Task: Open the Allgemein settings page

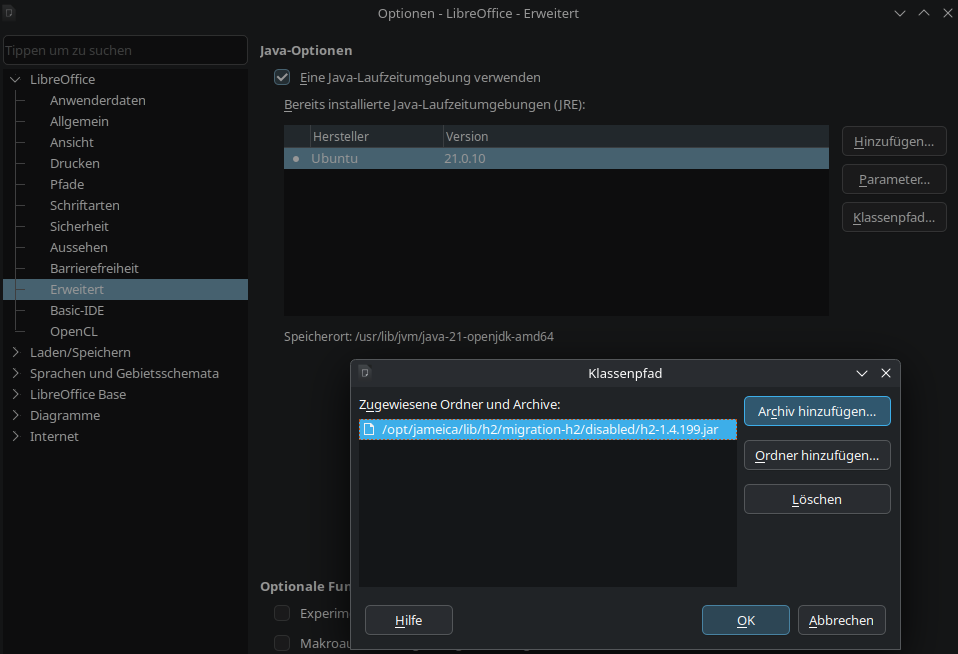Action: point(79,121)
